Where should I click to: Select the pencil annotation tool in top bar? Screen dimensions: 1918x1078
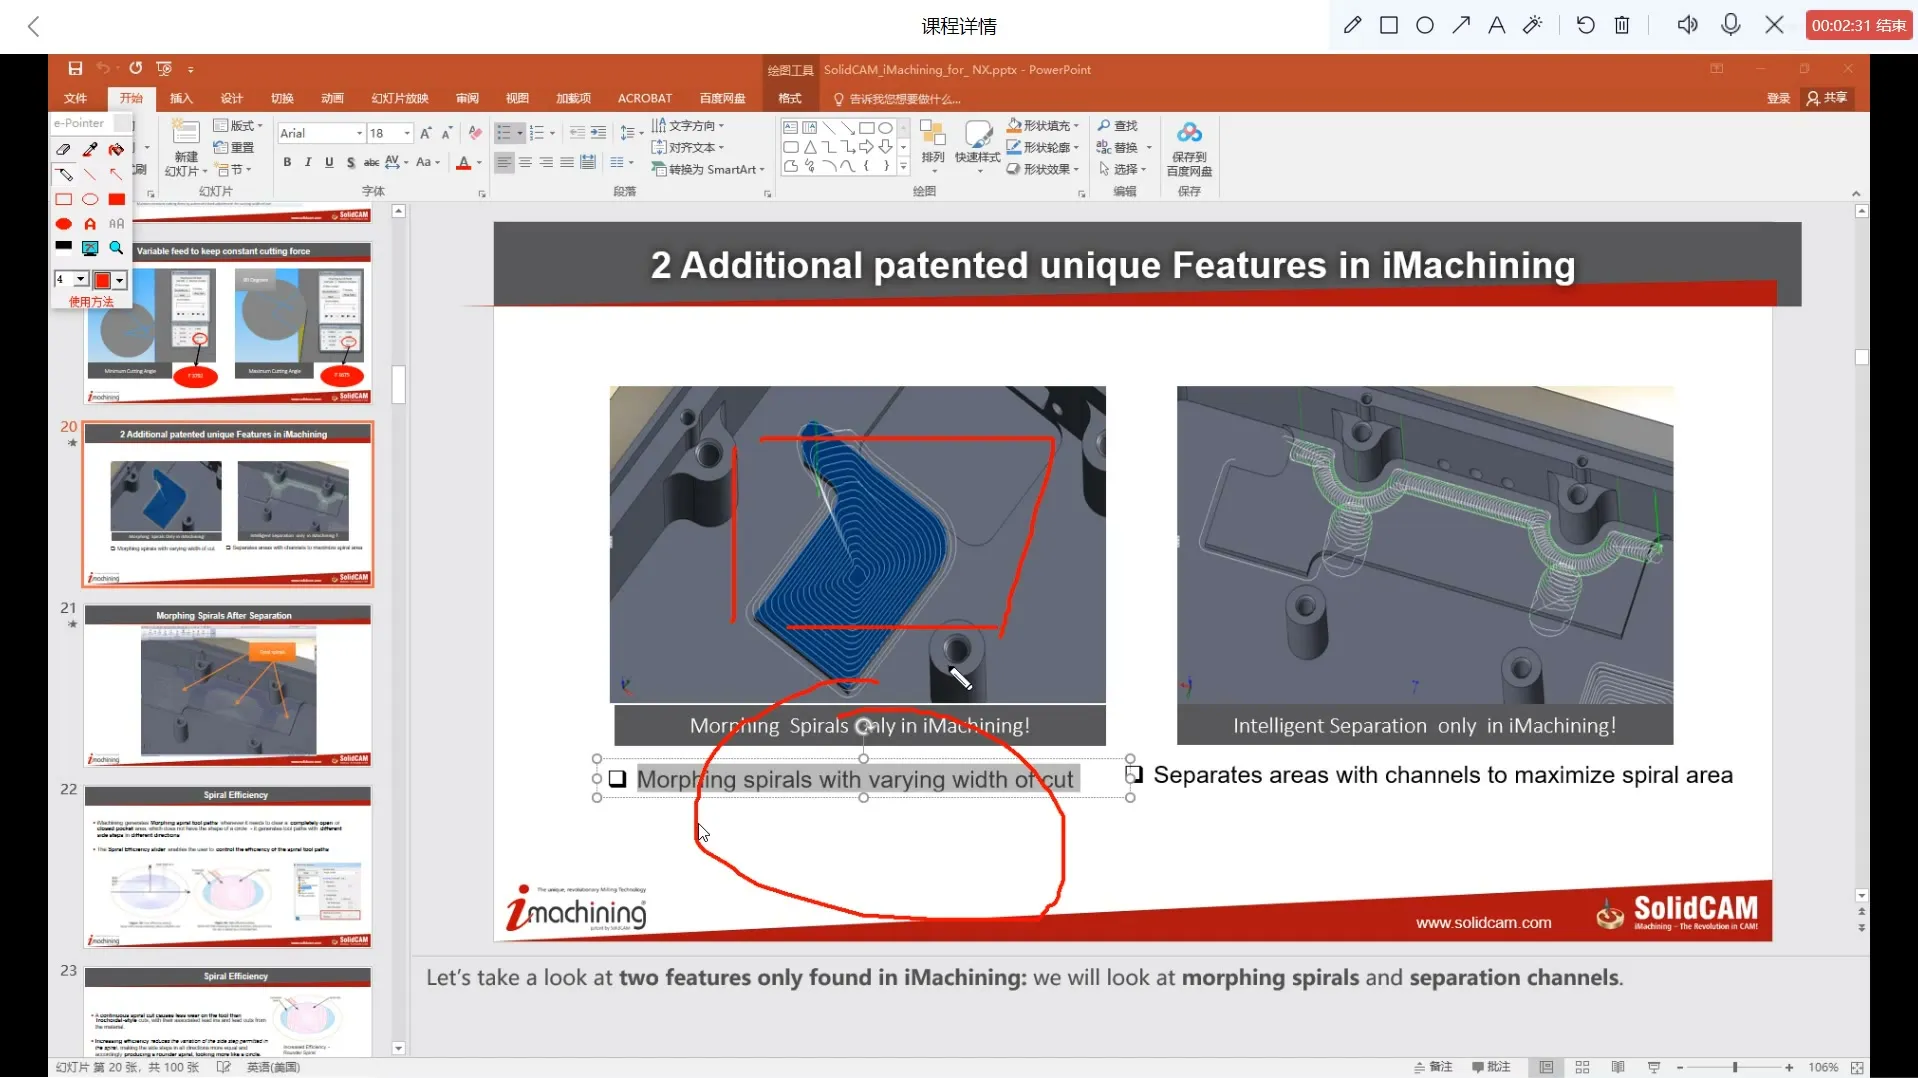[x=1352, y=25]
